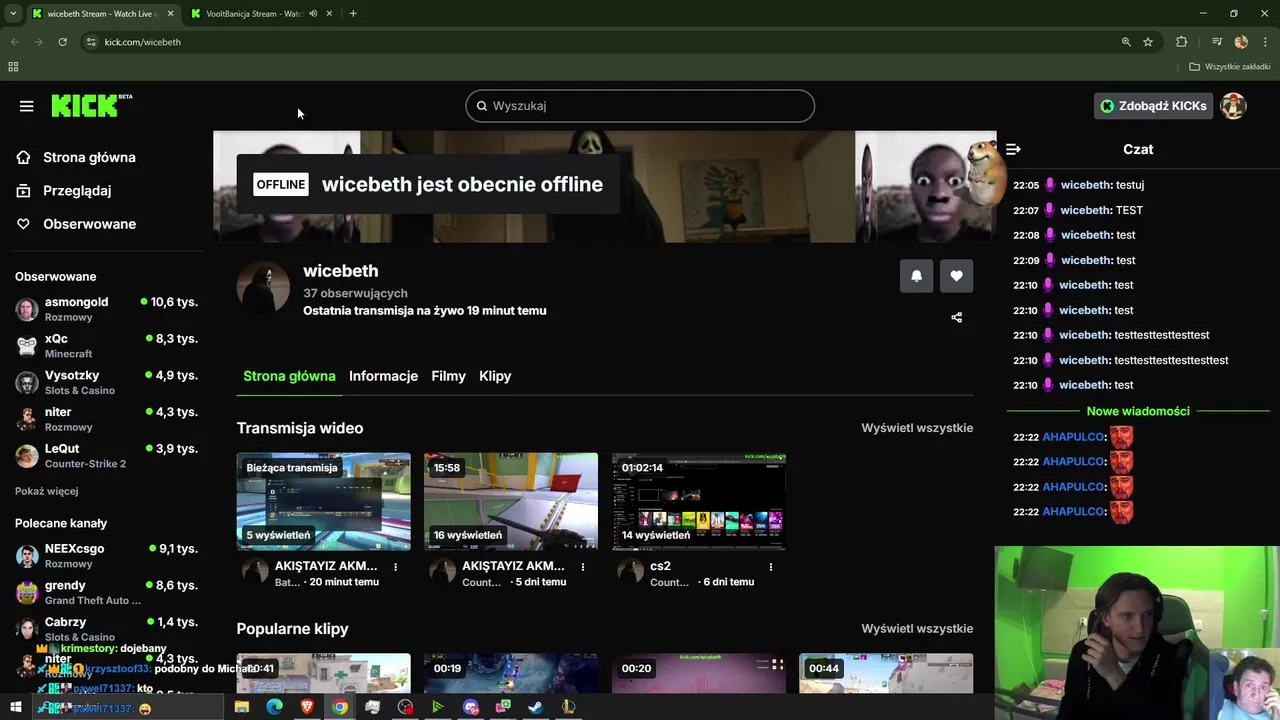1280x720 pixels.
Task: Open File Explorer from taskbar
Action: pos(242,707)
